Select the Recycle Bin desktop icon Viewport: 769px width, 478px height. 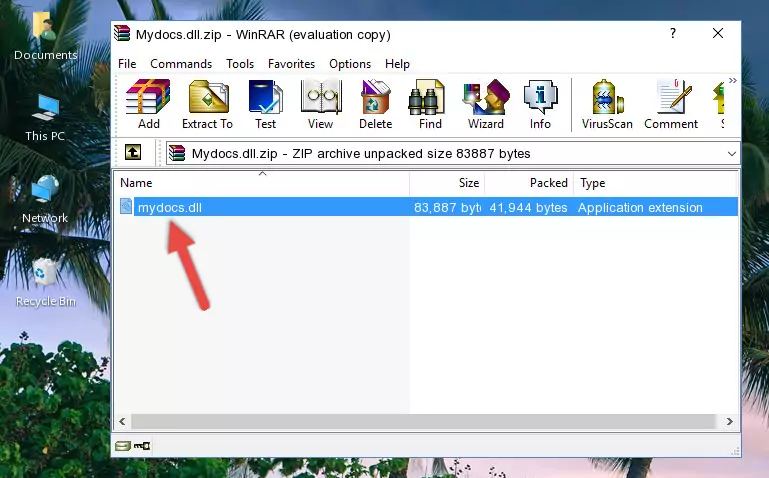point(46,283)
